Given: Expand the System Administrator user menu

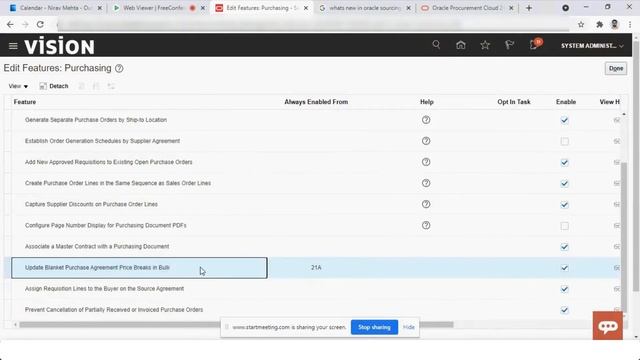Looking at the screenshot, I should coord(592,46).
